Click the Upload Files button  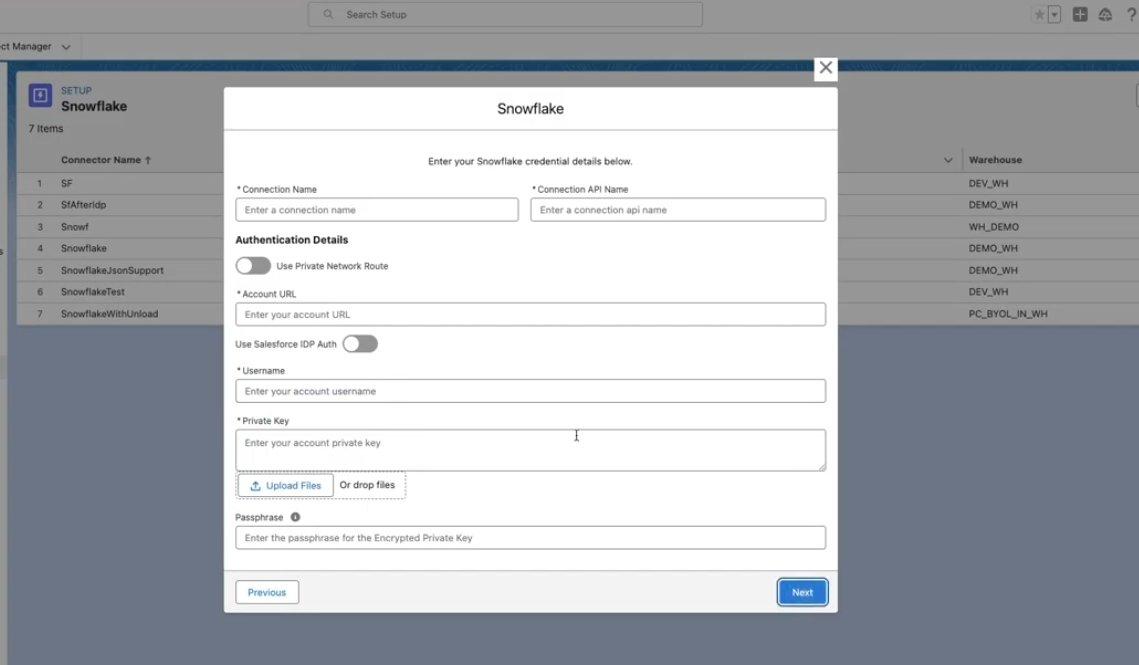coord(285,485)
